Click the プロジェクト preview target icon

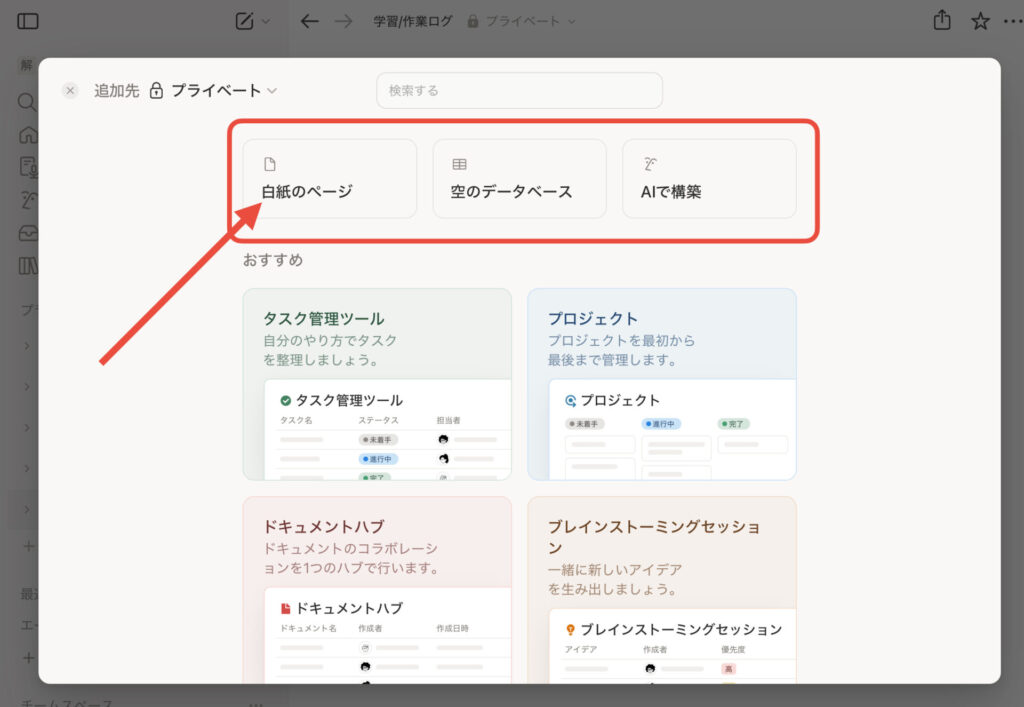click(570, 401)
